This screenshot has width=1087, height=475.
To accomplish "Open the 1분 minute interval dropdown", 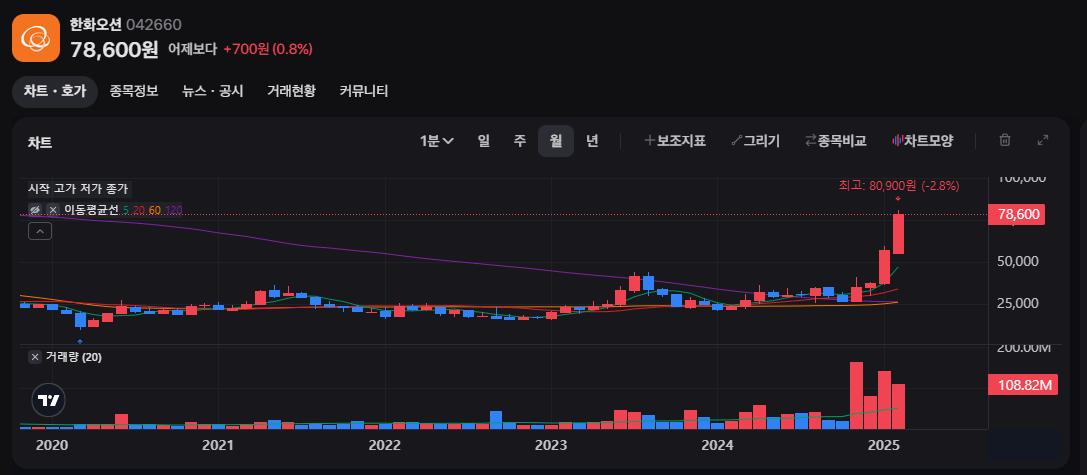I will point(437,141).
